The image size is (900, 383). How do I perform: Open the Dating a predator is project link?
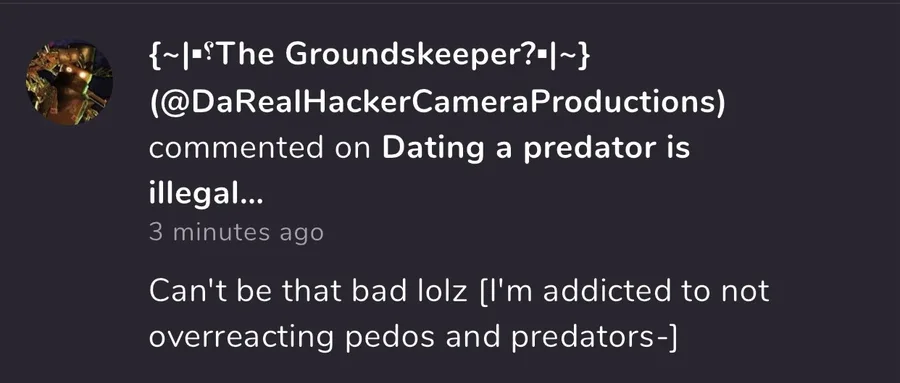pyautogui.click(x=536, y=149)
